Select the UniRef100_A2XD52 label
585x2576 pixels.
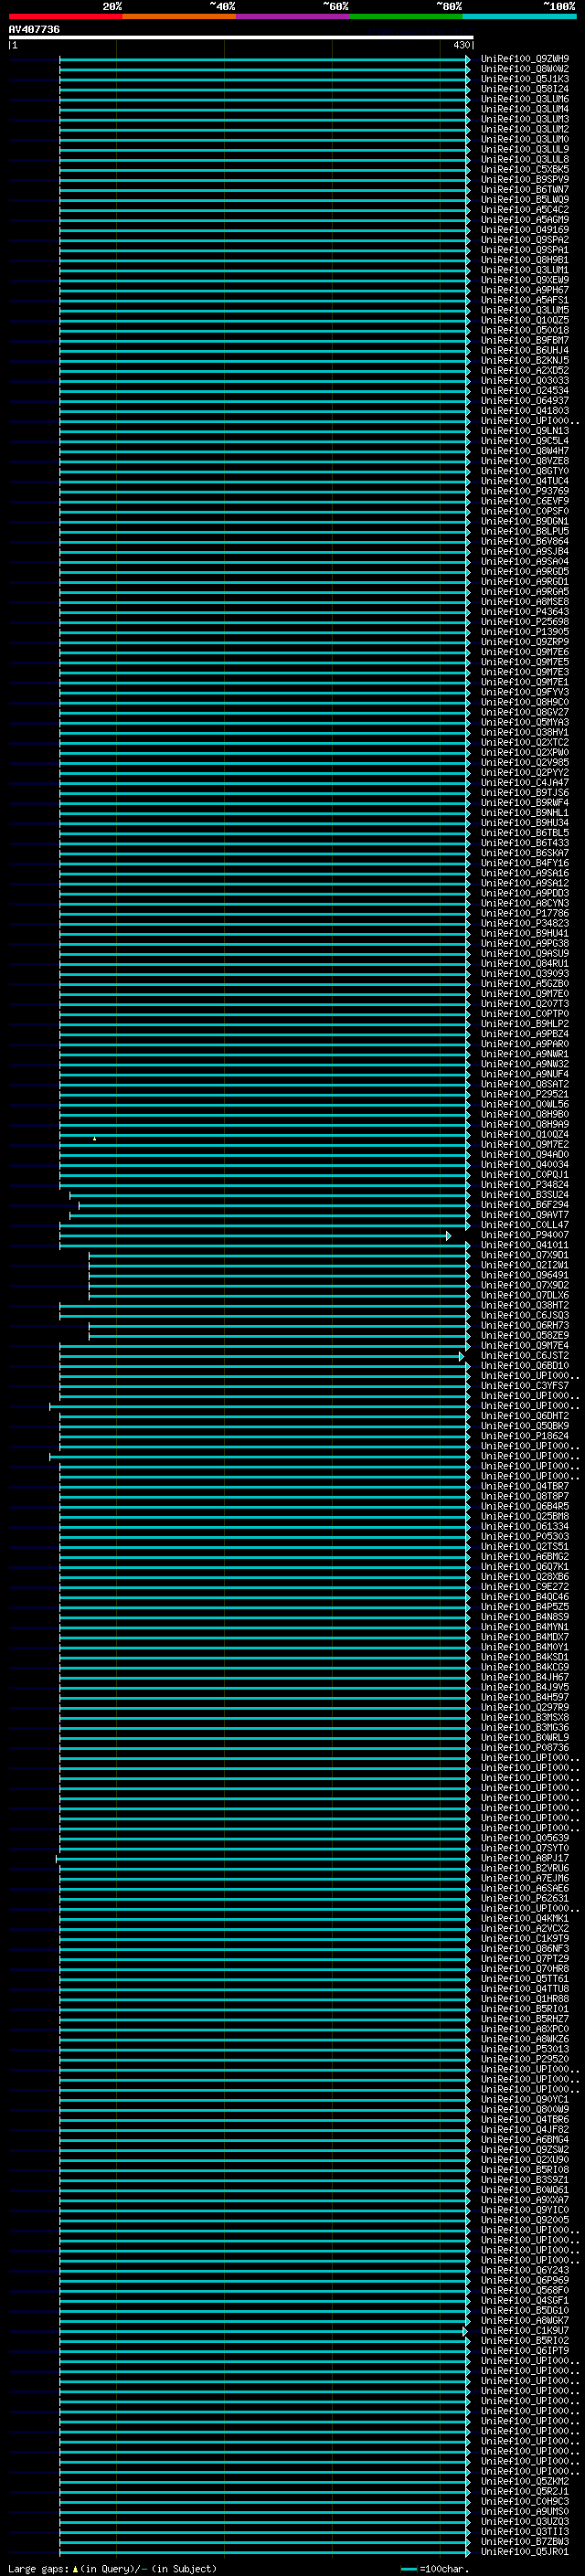[525, 371]
